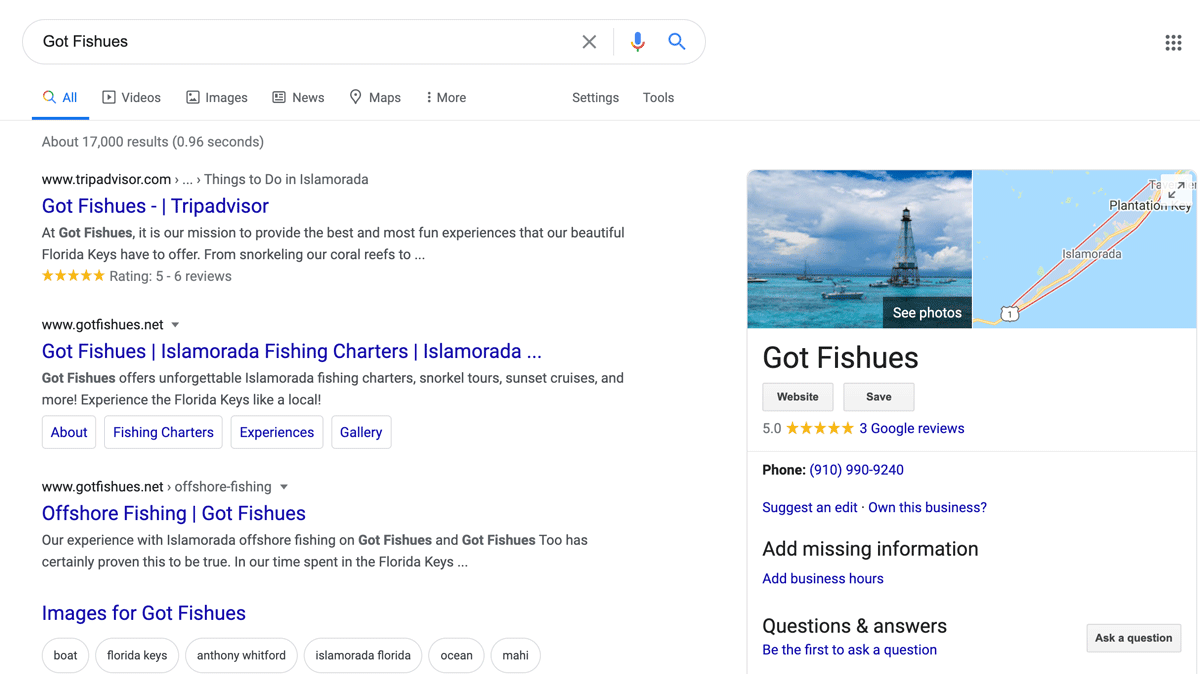Open search Settings
The image size is (1200, 674).
pyautogui.click(x=595, y=98)
